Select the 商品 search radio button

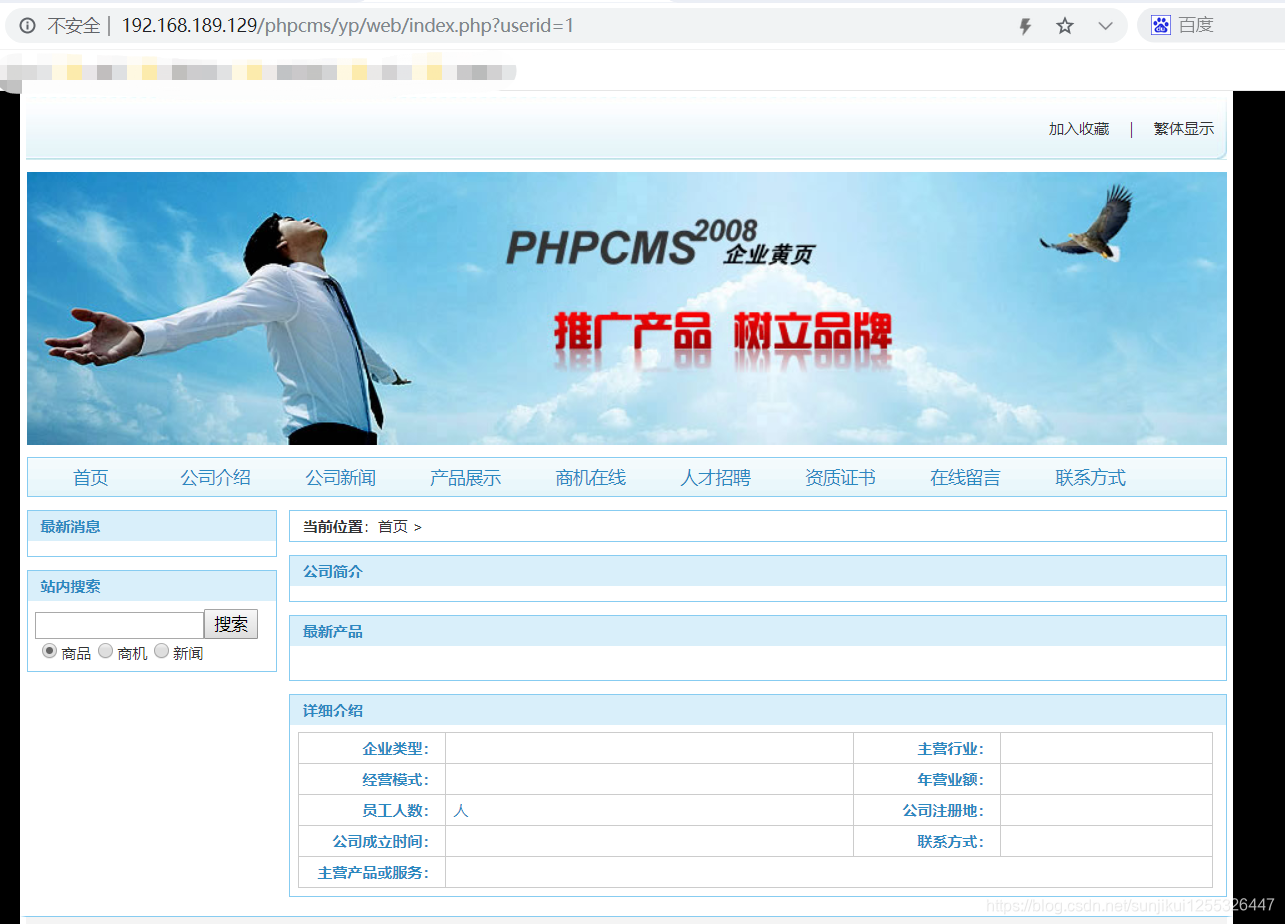[49, 651]
